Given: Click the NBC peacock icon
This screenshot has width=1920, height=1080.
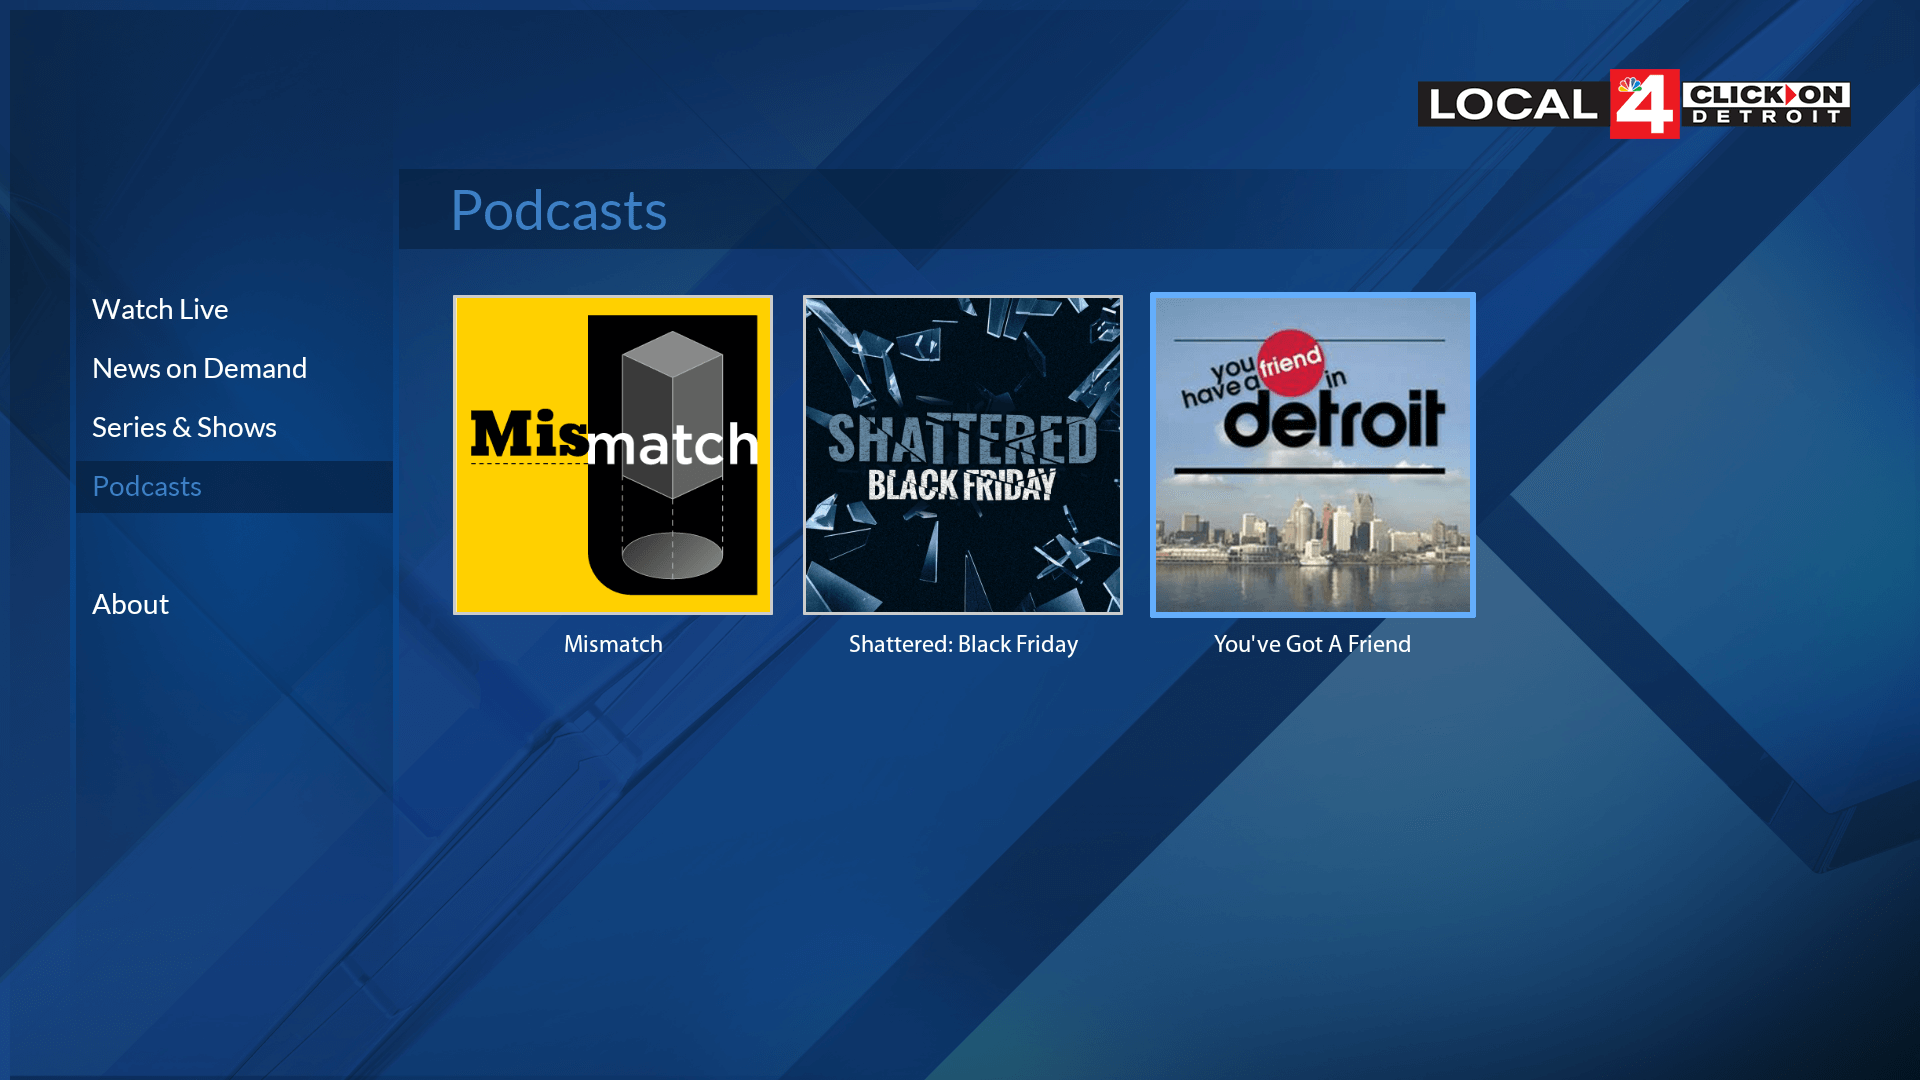Looking at the screenshot, I should pyautogui.click(x=1630, y=84).
